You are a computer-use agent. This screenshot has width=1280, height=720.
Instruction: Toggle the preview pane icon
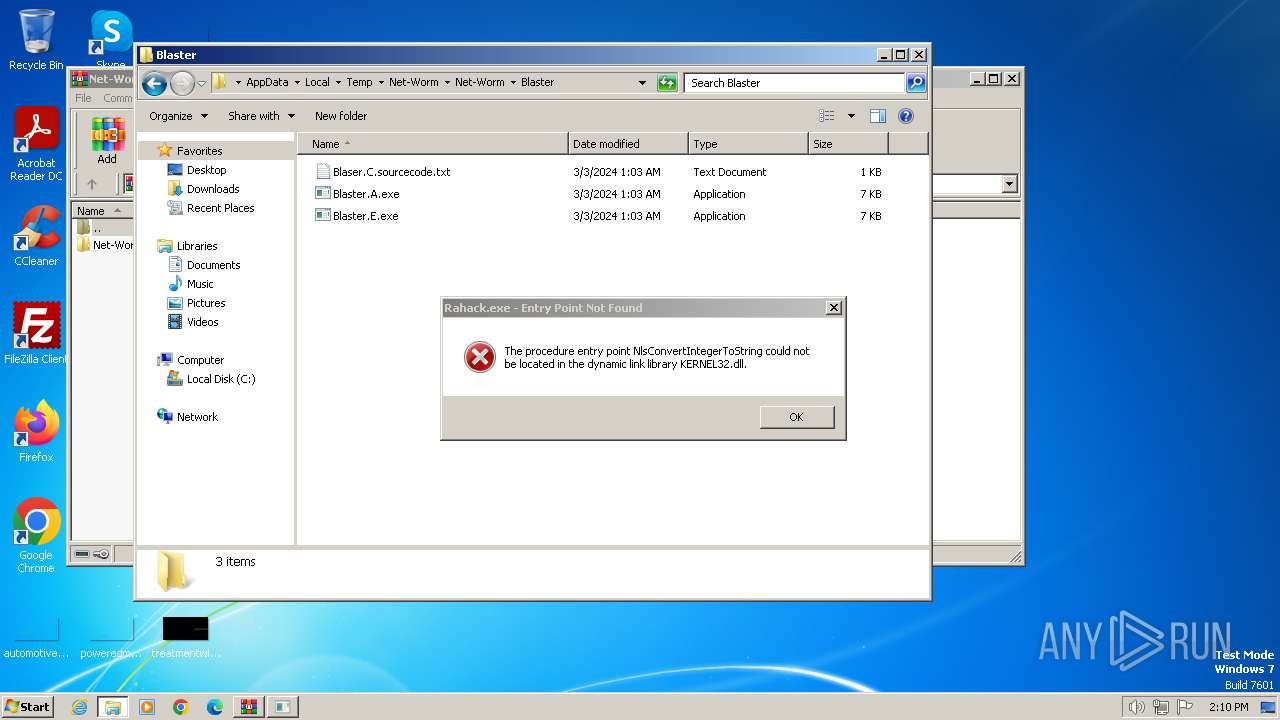pos(878,116)
